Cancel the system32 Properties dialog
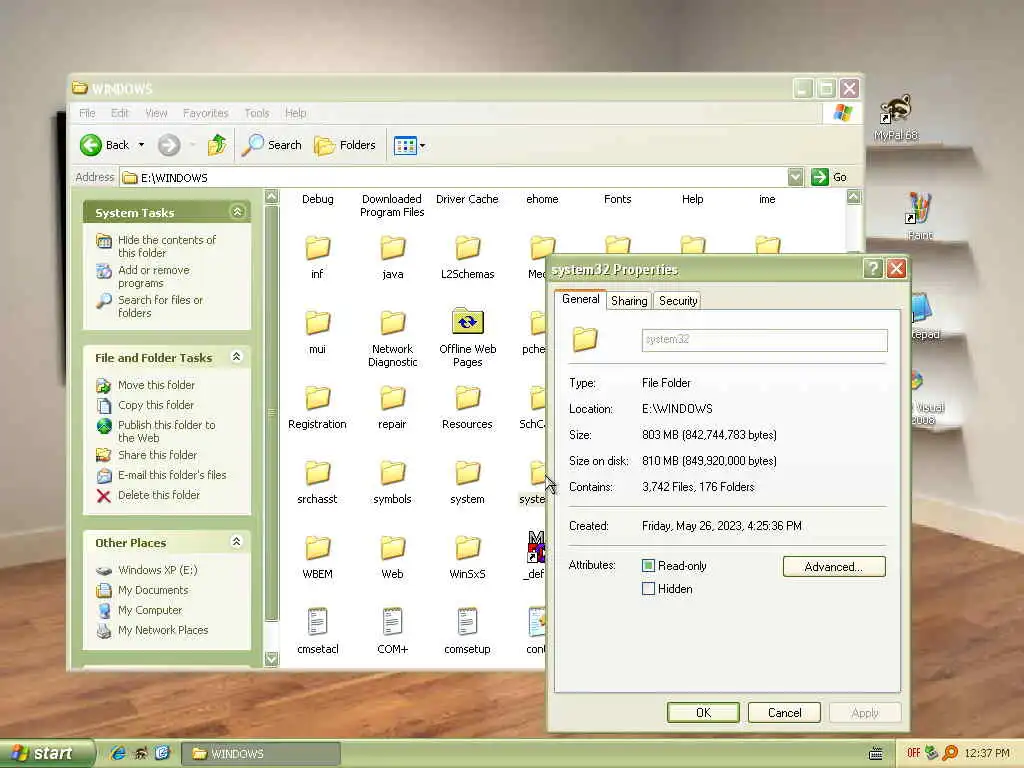The height and width of the screenshot is (768, 1024). [x=784, y=712]
